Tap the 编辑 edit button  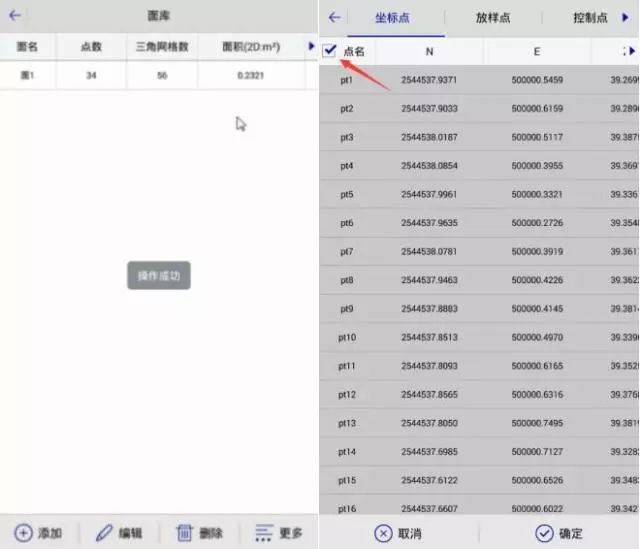tap(119, 533)
